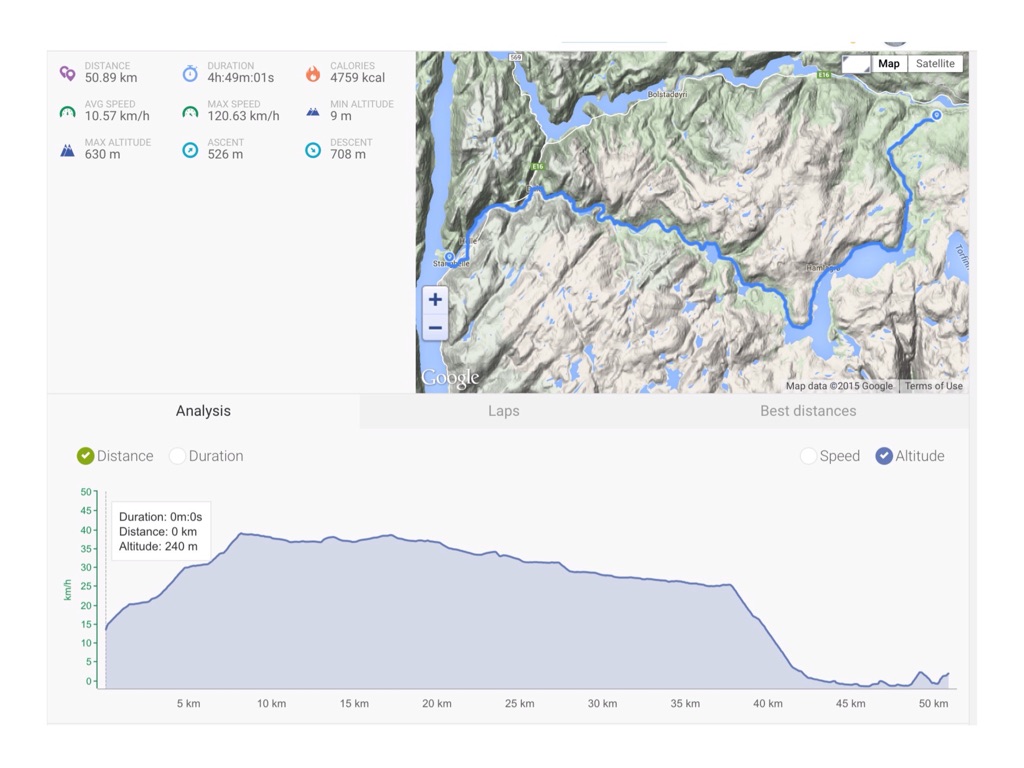The width and height of the screenshot is (1024, 768).
Task: Zoom out on the map
Action: (x=435, y=328)
